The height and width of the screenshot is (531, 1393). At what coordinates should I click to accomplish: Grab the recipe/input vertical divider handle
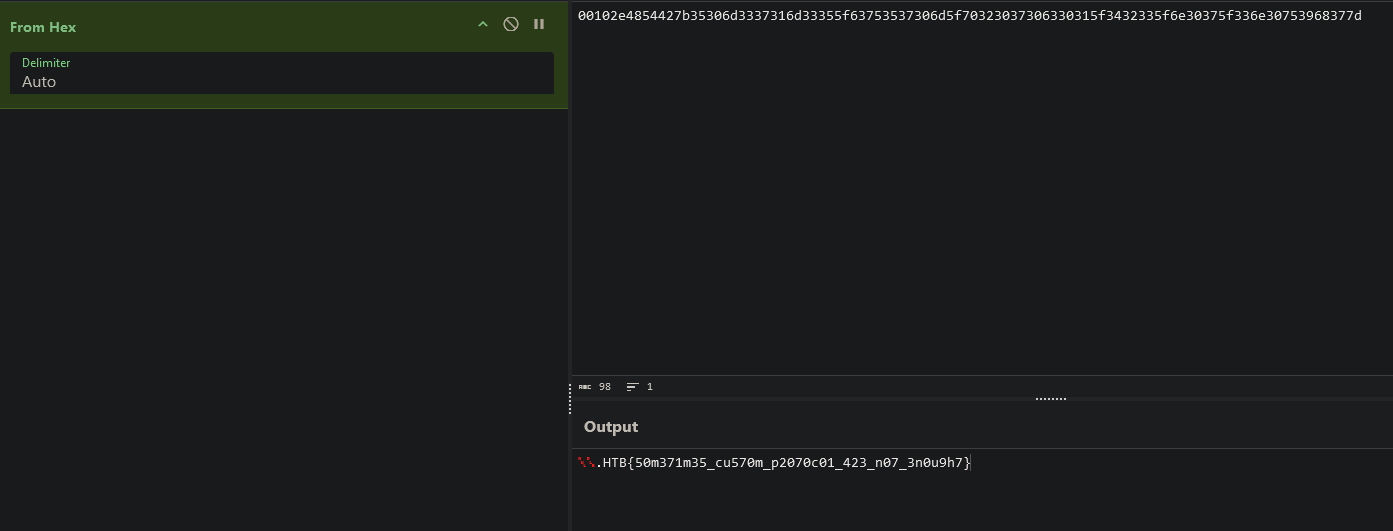coord(570,398)
